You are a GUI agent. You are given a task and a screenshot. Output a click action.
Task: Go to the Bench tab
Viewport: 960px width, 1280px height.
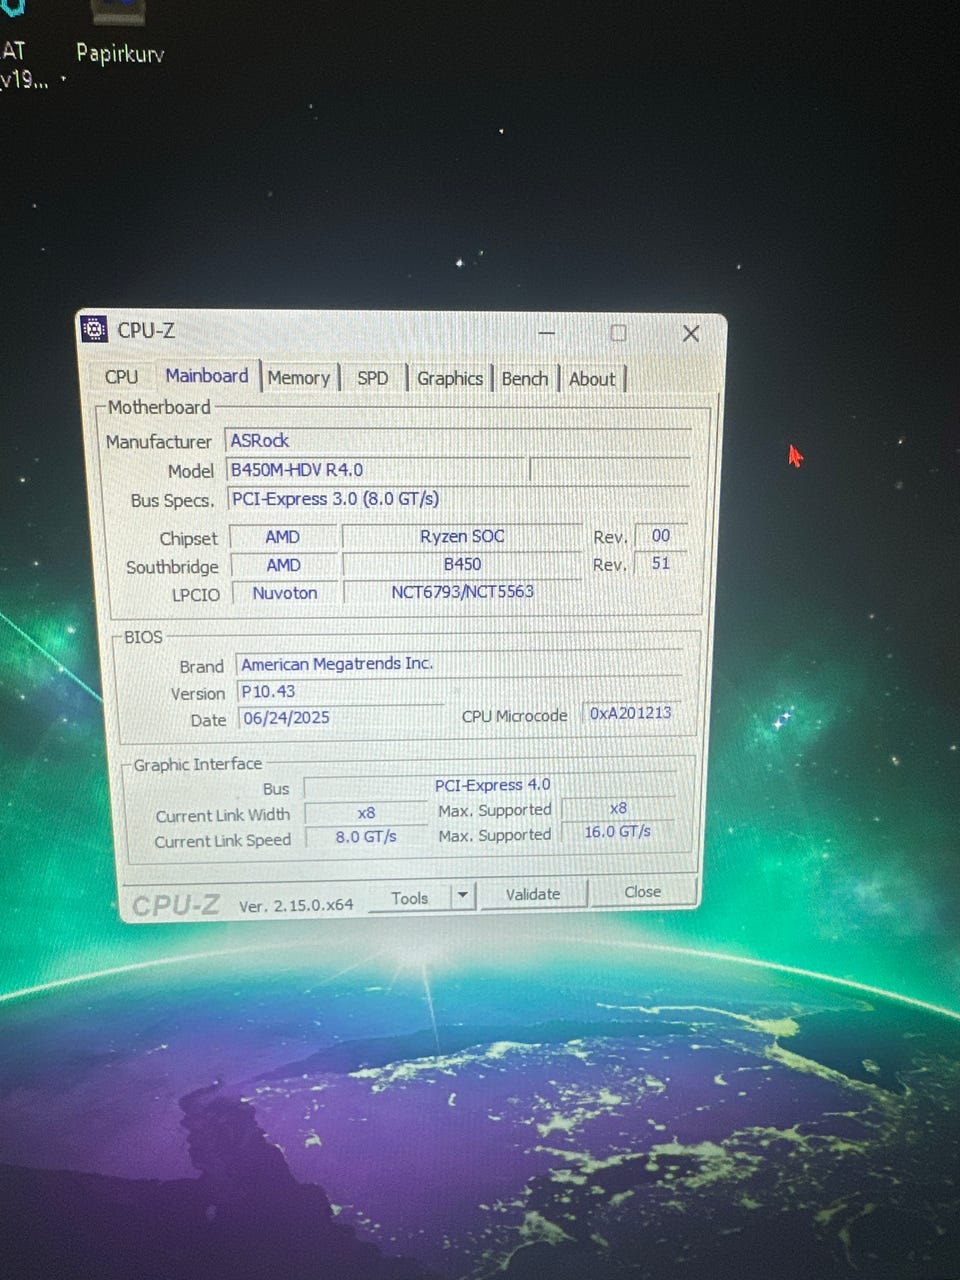pyautogui.click(x=525, y=379)
